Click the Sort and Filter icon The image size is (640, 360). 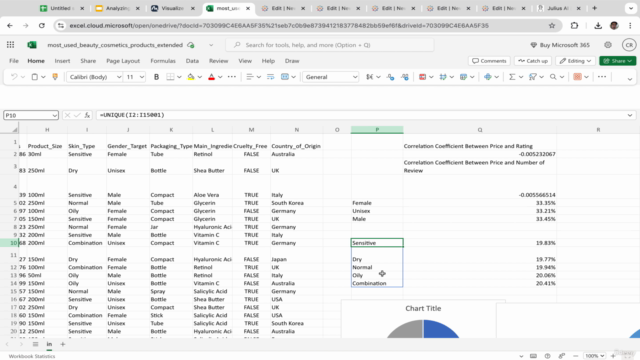click(x=533, y=77)
